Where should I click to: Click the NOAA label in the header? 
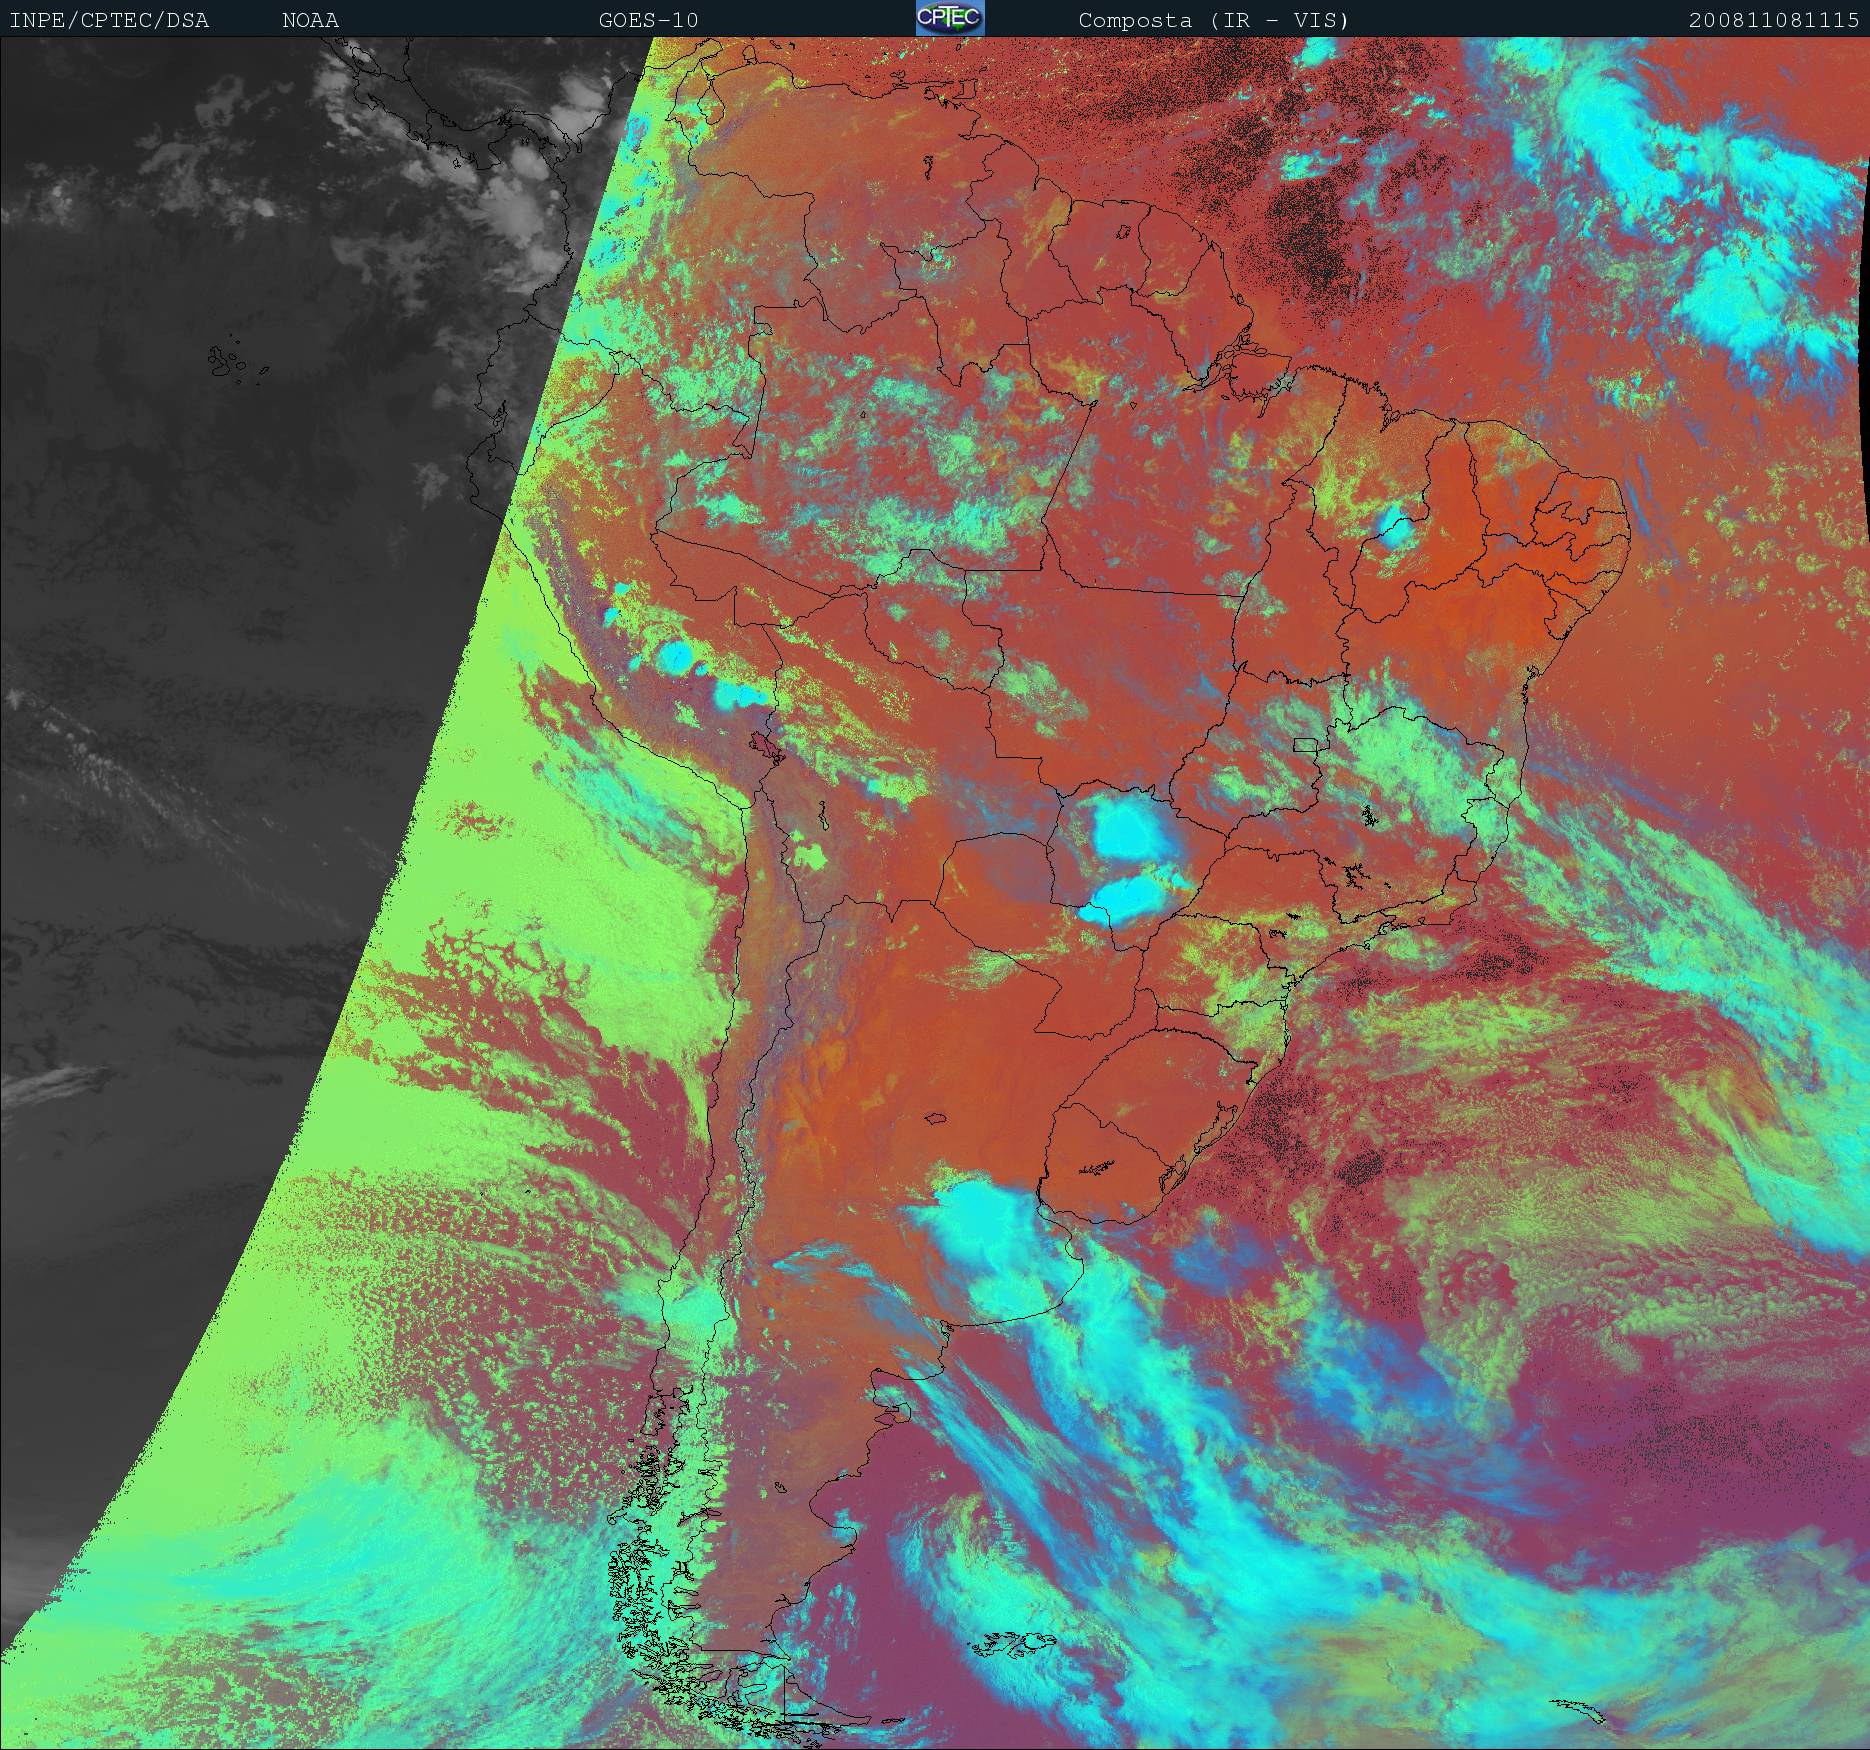(x=310, y=20)
